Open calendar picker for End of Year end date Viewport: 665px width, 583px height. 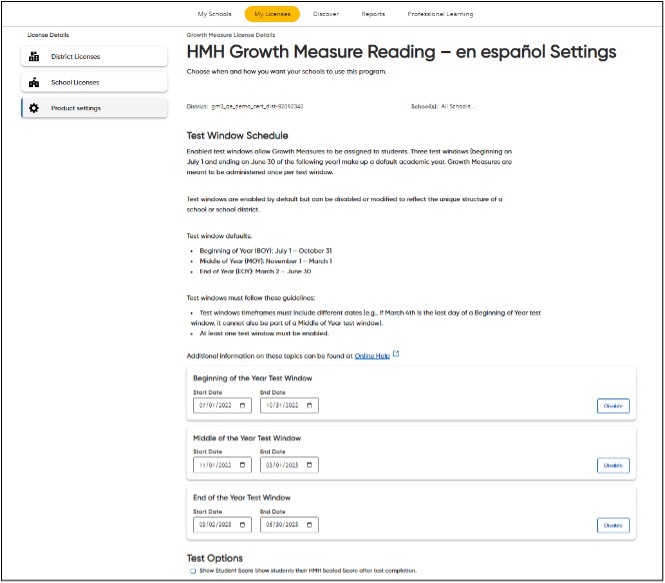(309, 525)
